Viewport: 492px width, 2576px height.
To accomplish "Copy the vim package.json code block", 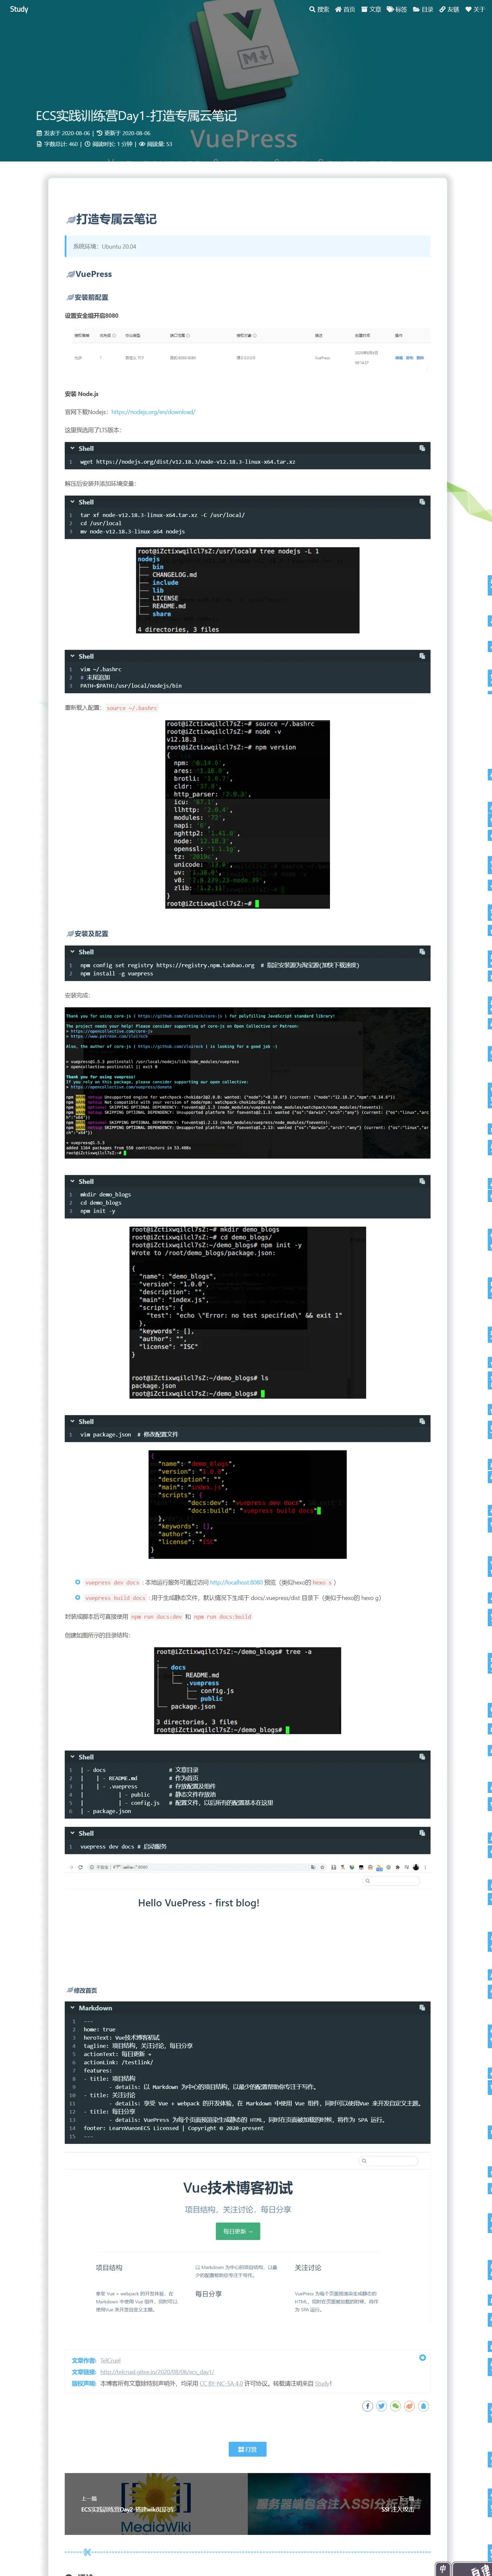I will click(x=422, y=1421).
